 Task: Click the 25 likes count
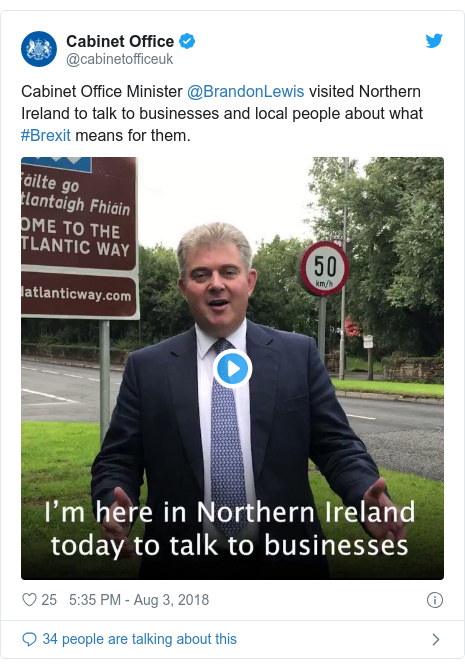[49, 600]
